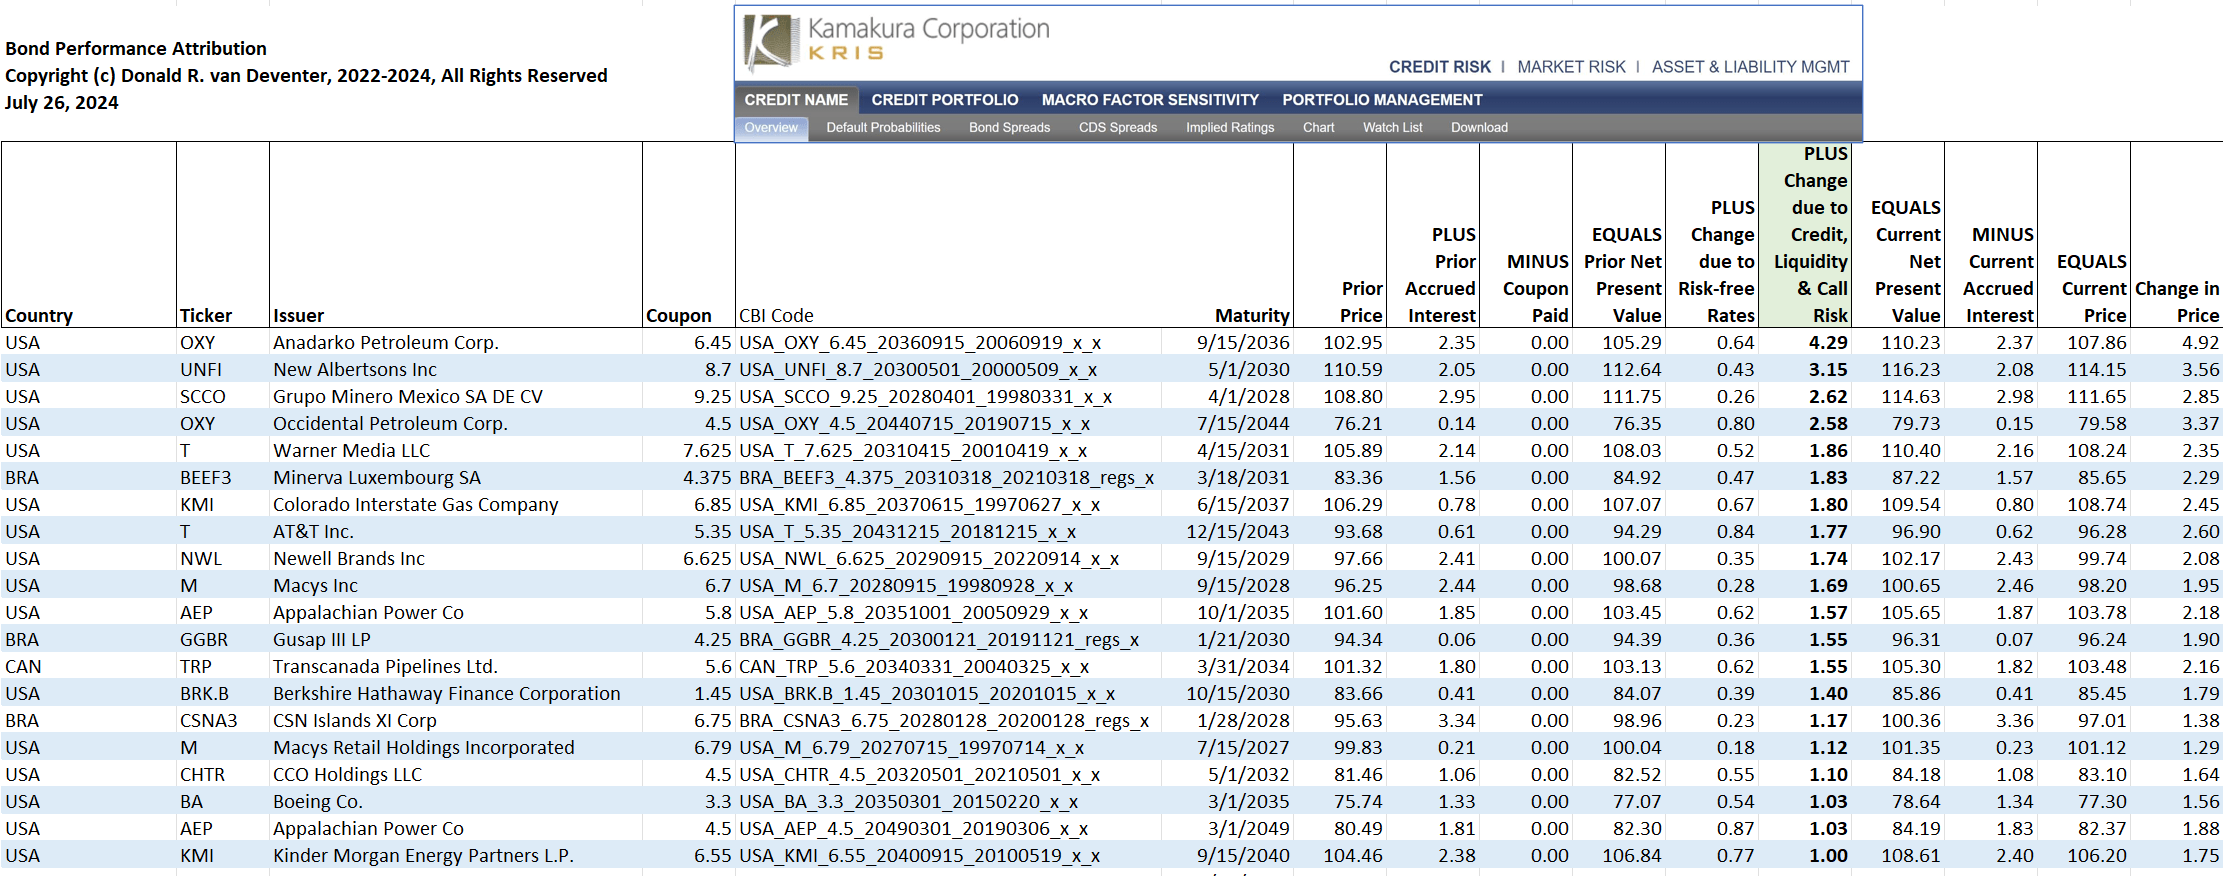Click the July 26, 2024 date cell
The image size is (2223, 876).
(62, 103)
